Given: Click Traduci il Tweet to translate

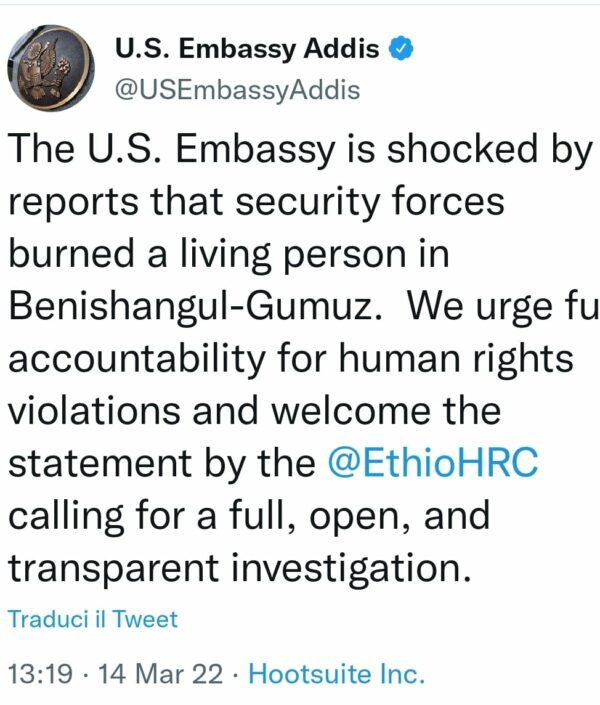Looking at the screenshot, I should tap(93, 619).
